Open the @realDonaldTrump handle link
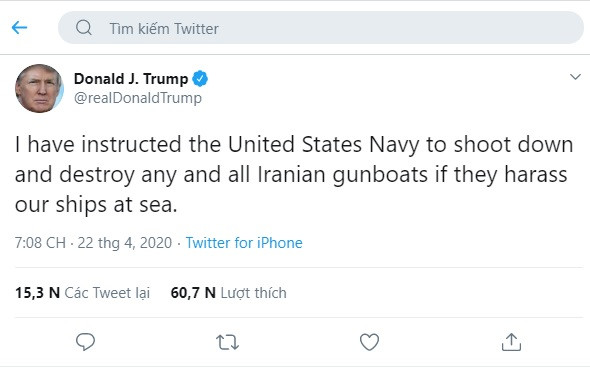The image size is (590, 376). (x=138, y=98)
